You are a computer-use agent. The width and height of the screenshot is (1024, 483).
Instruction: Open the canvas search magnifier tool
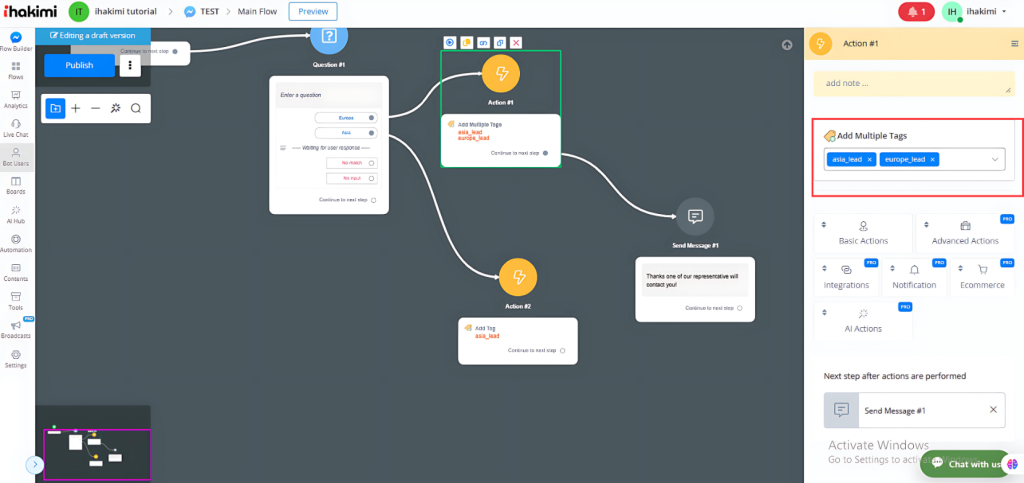pos(136,108)
